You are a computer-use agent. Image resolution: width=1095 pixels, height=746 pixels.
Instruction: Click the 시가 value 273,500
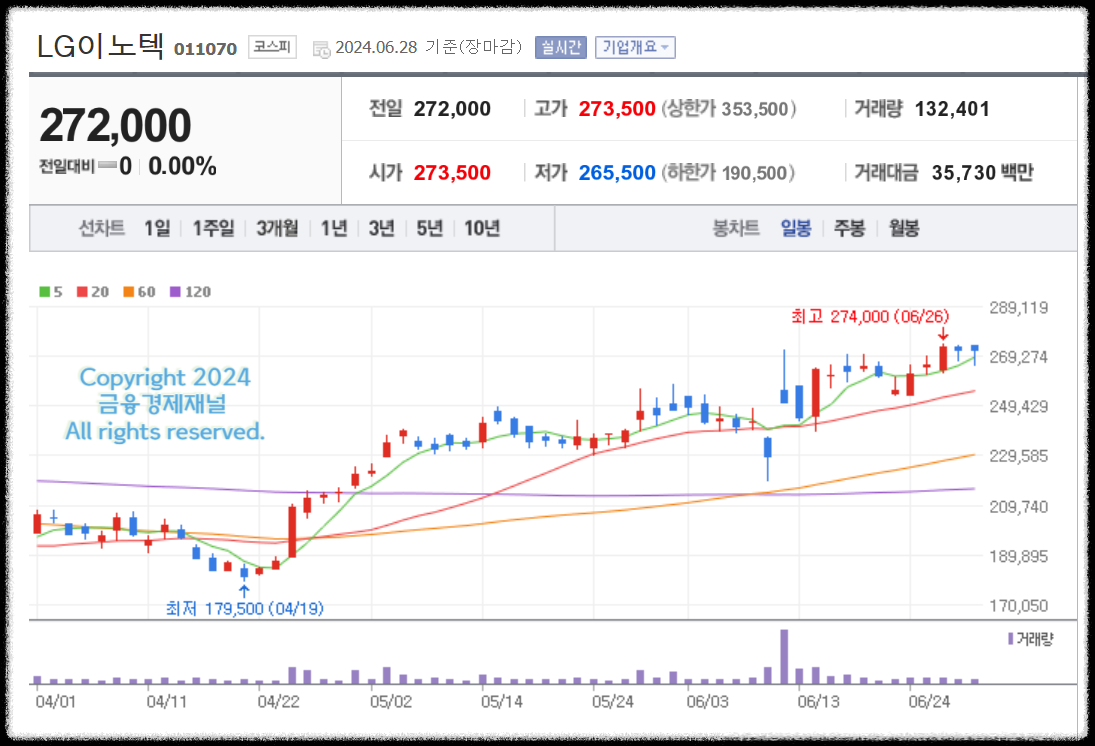(452, 173)
